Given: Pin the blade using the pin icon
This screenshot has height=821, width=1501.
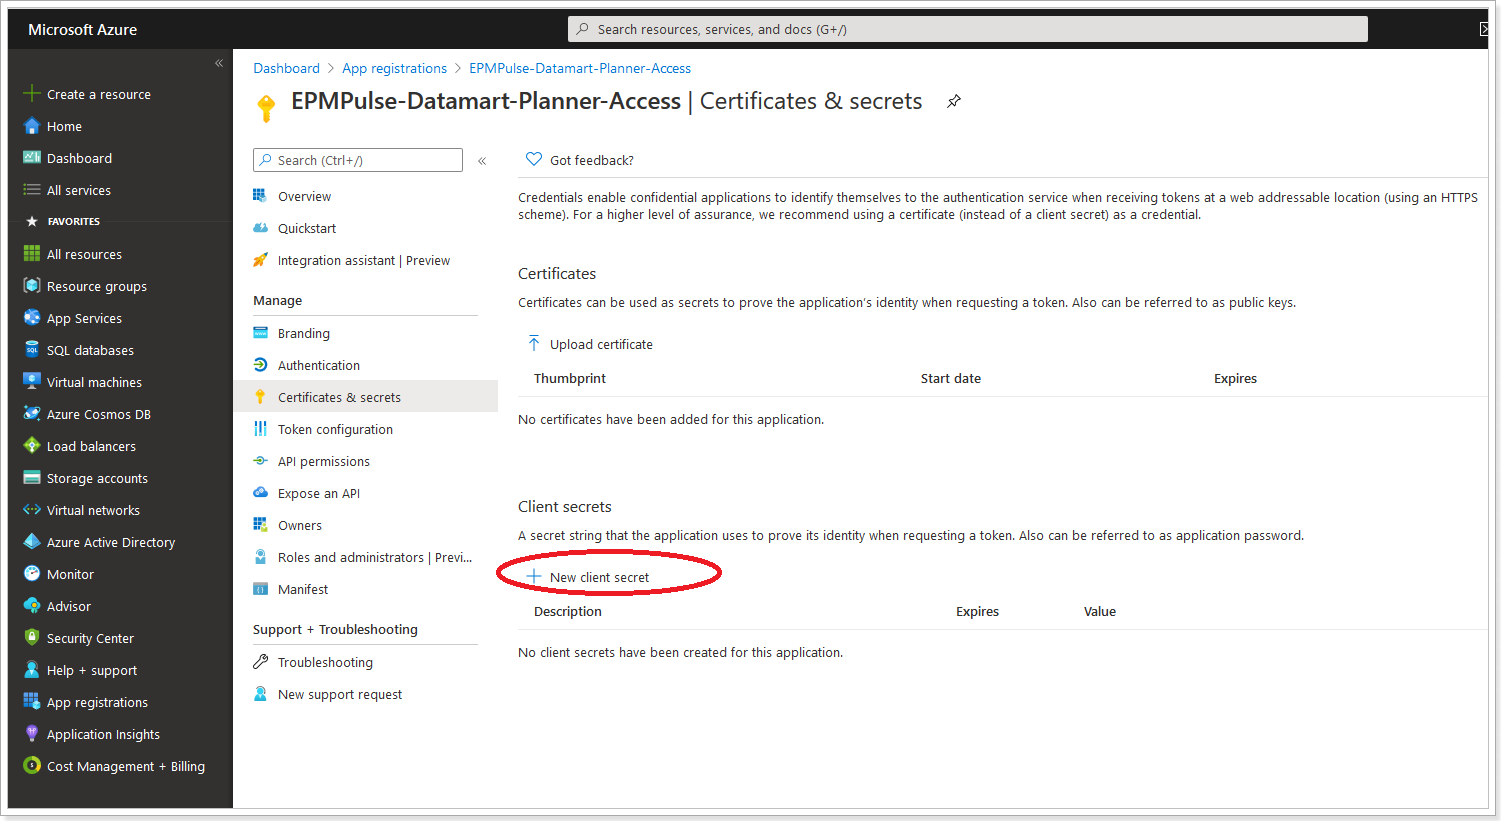Looking at the screenshot, I should pos(954,102).
